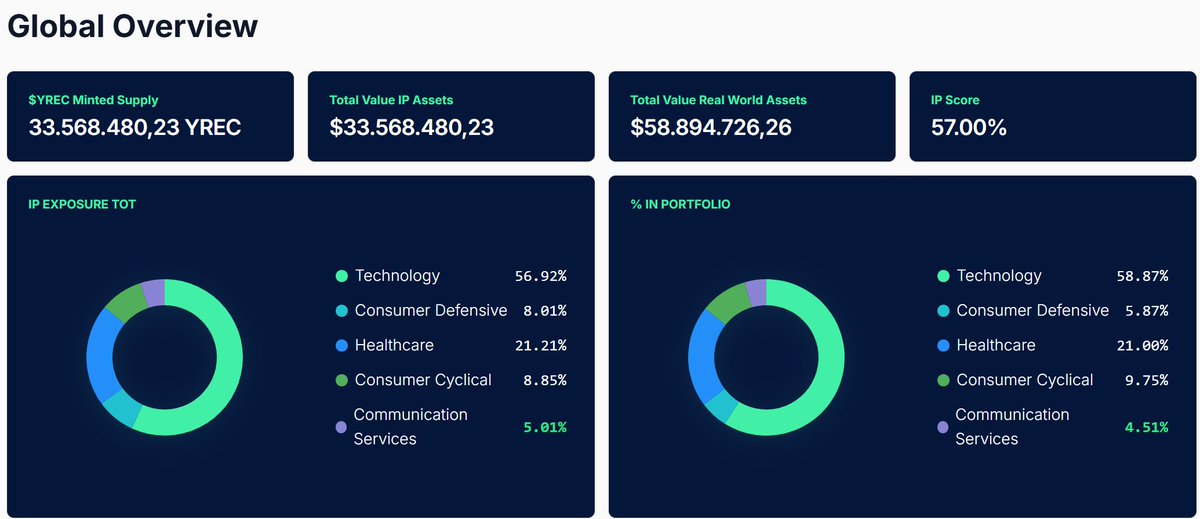Screen dimensions: 1200x519
Task: Select Healthcare label in Portfolio legend
Action: [996, 345]
